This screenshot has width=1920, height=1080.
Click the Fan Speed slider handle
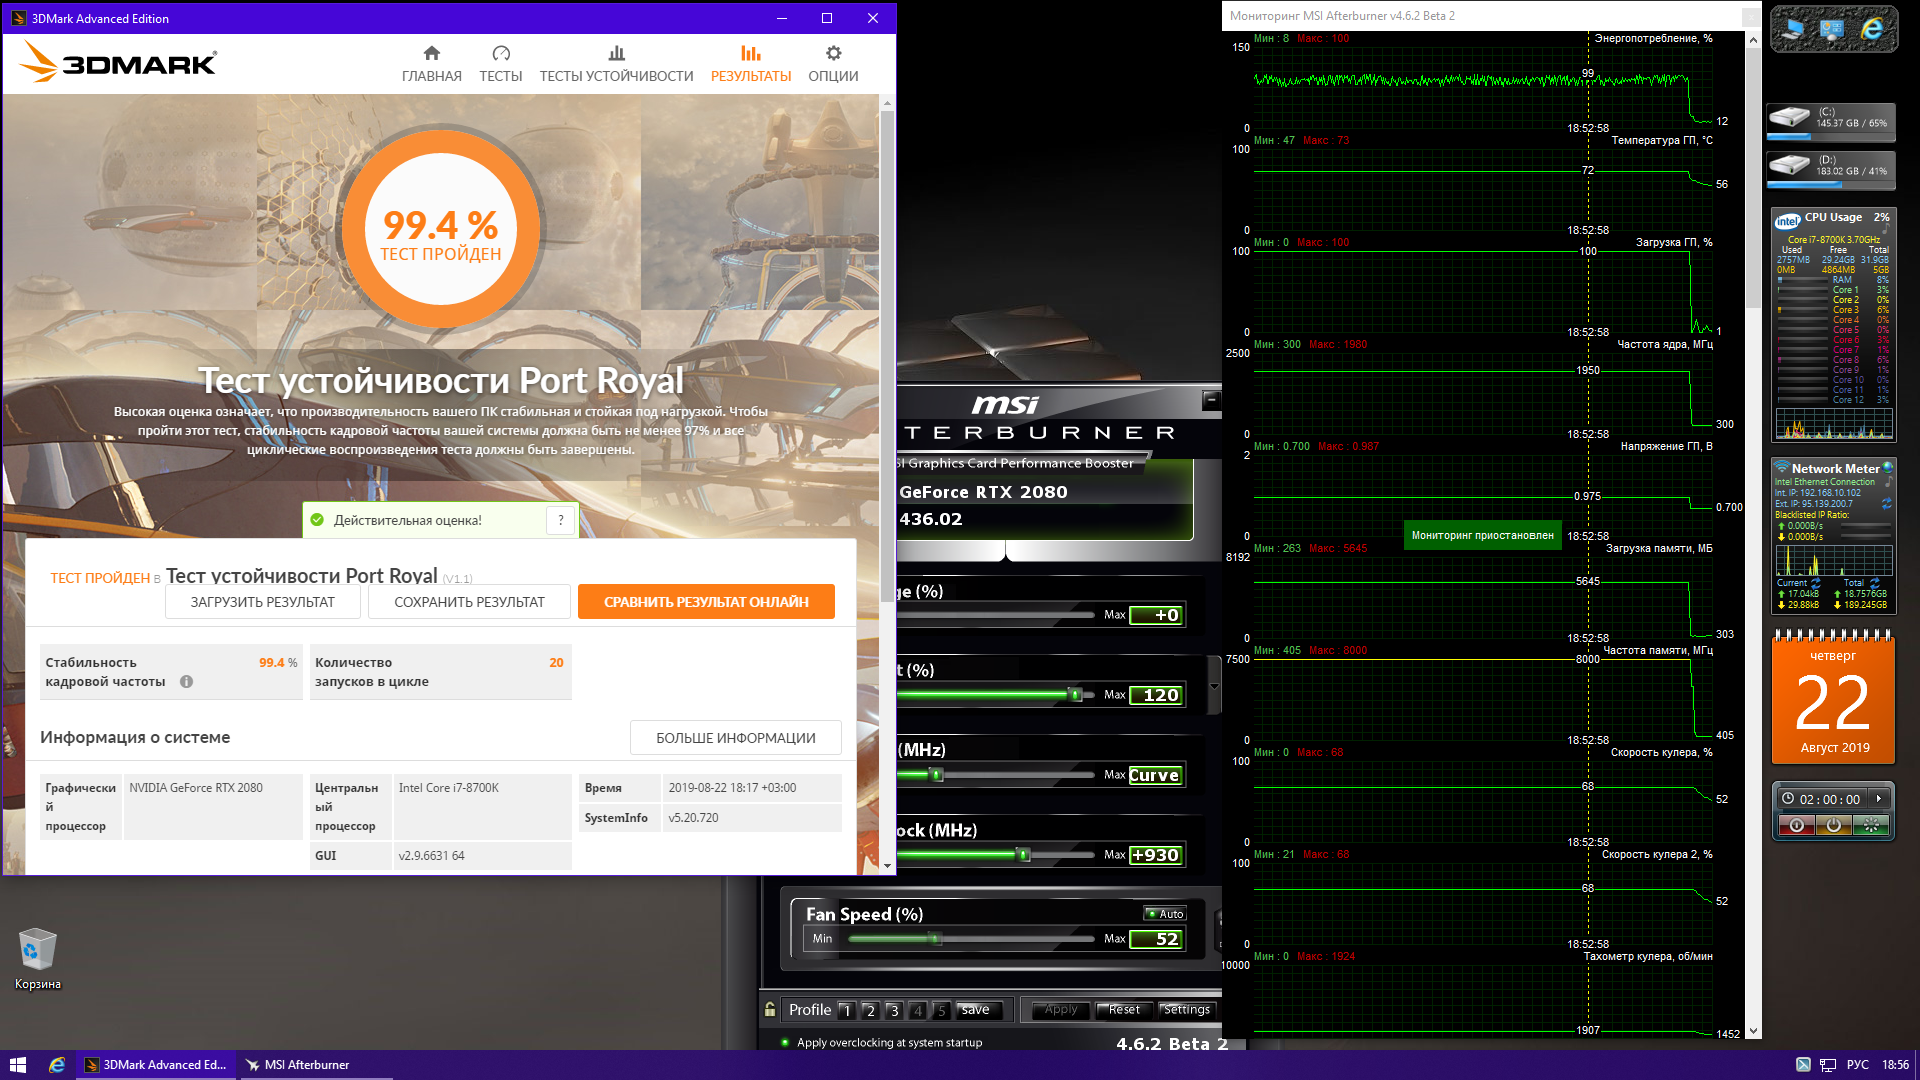click(x=935, y=939)
